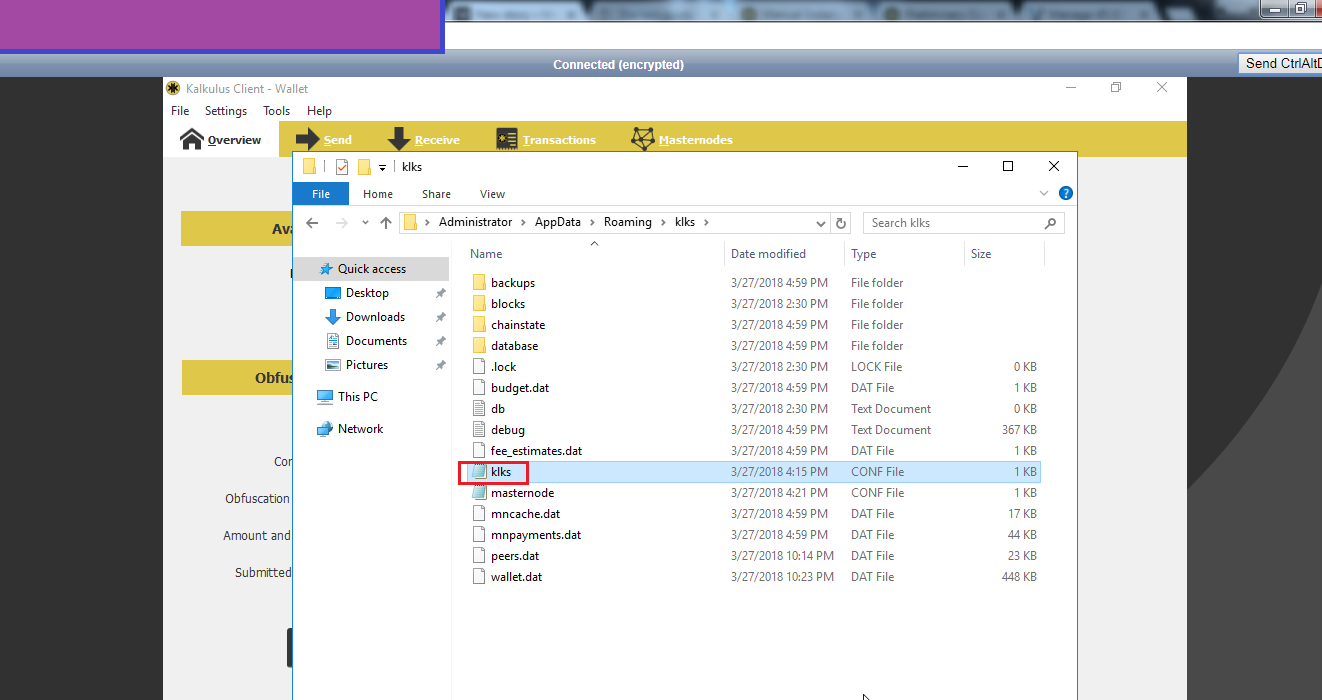Unpin Desktop using its pin icon
The image size is (1322, 700).
coord(440,293)
